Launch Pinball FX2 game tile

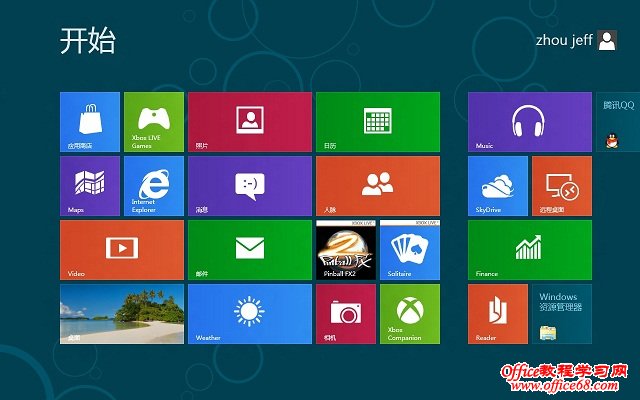coord(346,250)
